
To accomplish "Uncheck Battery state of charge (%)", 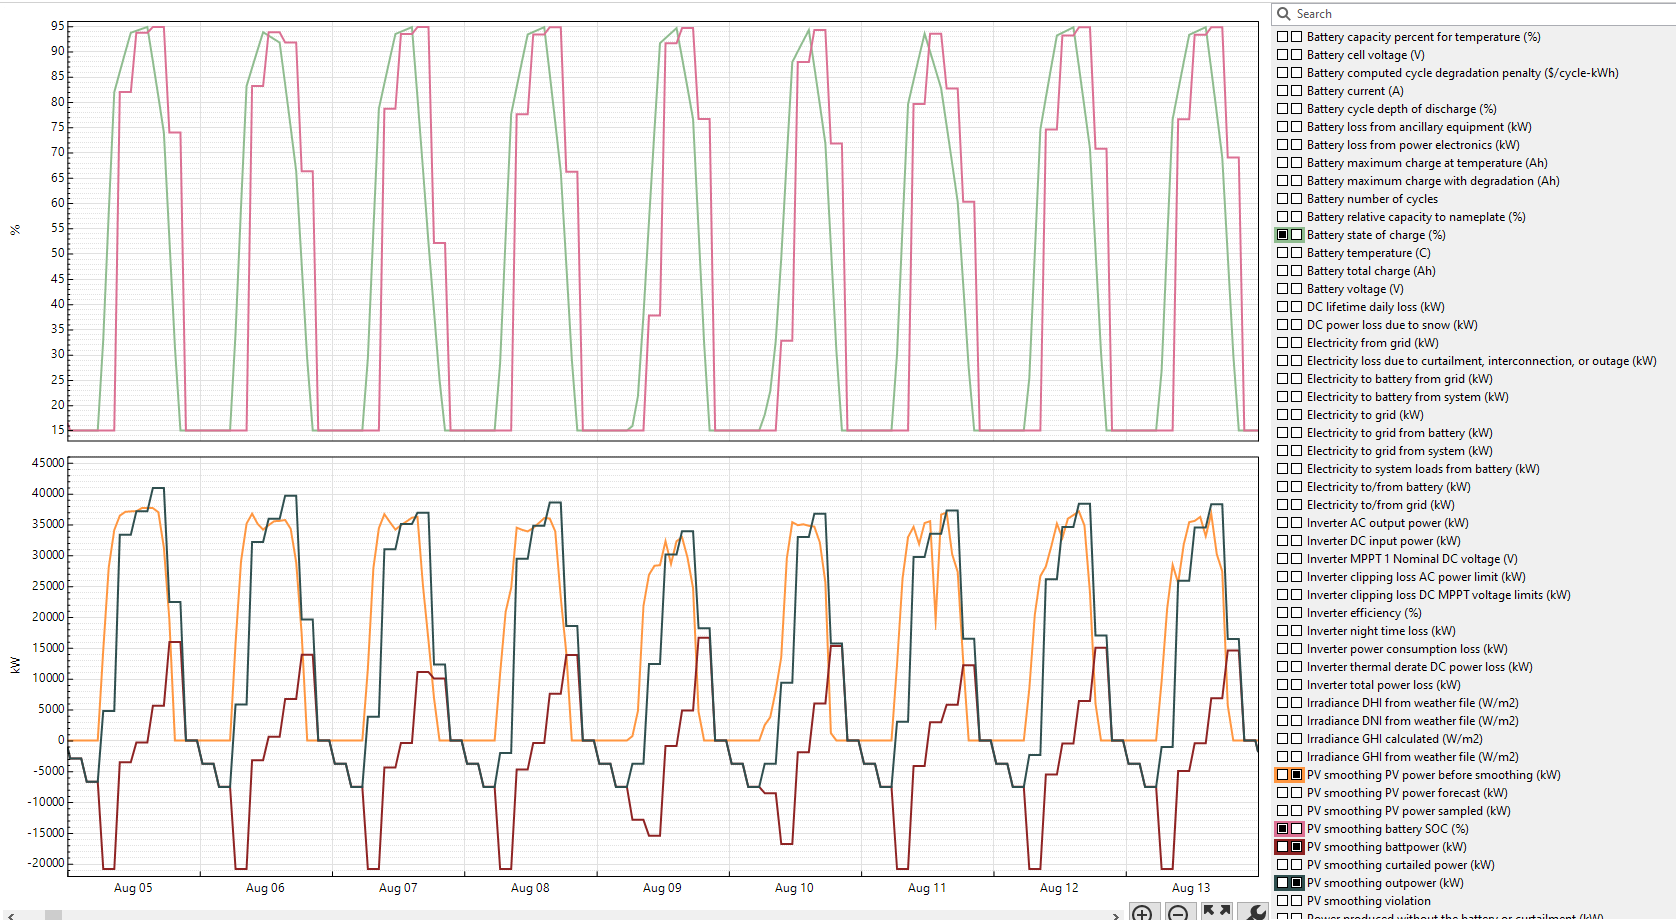I will (1283, 234).
